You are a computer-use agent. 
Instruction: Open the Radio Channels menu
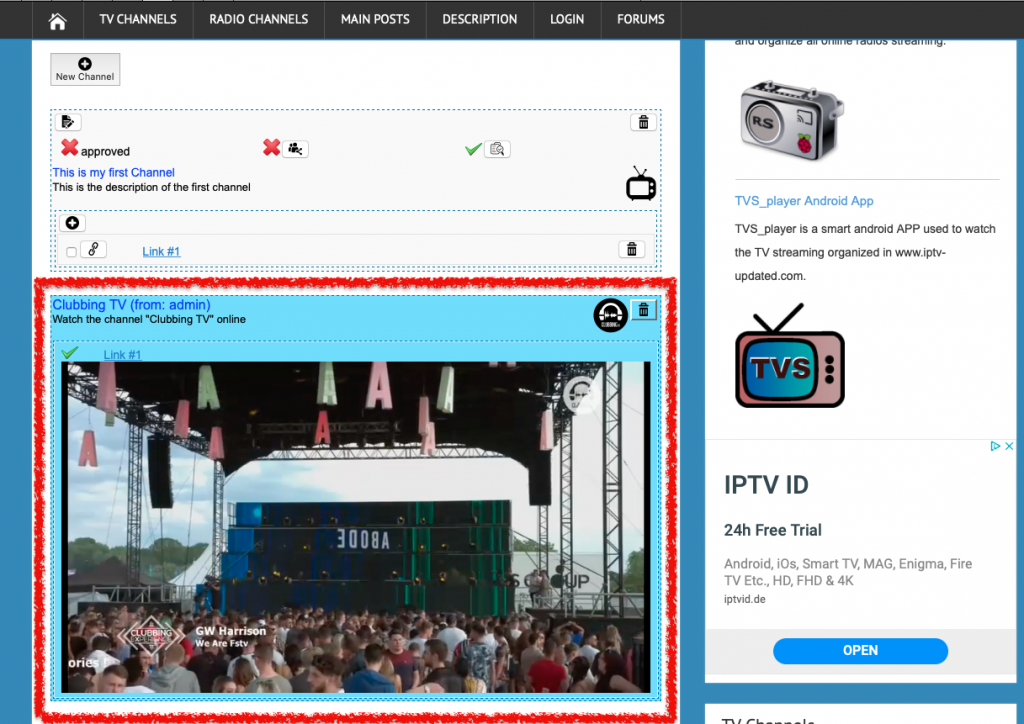[259, 20]
